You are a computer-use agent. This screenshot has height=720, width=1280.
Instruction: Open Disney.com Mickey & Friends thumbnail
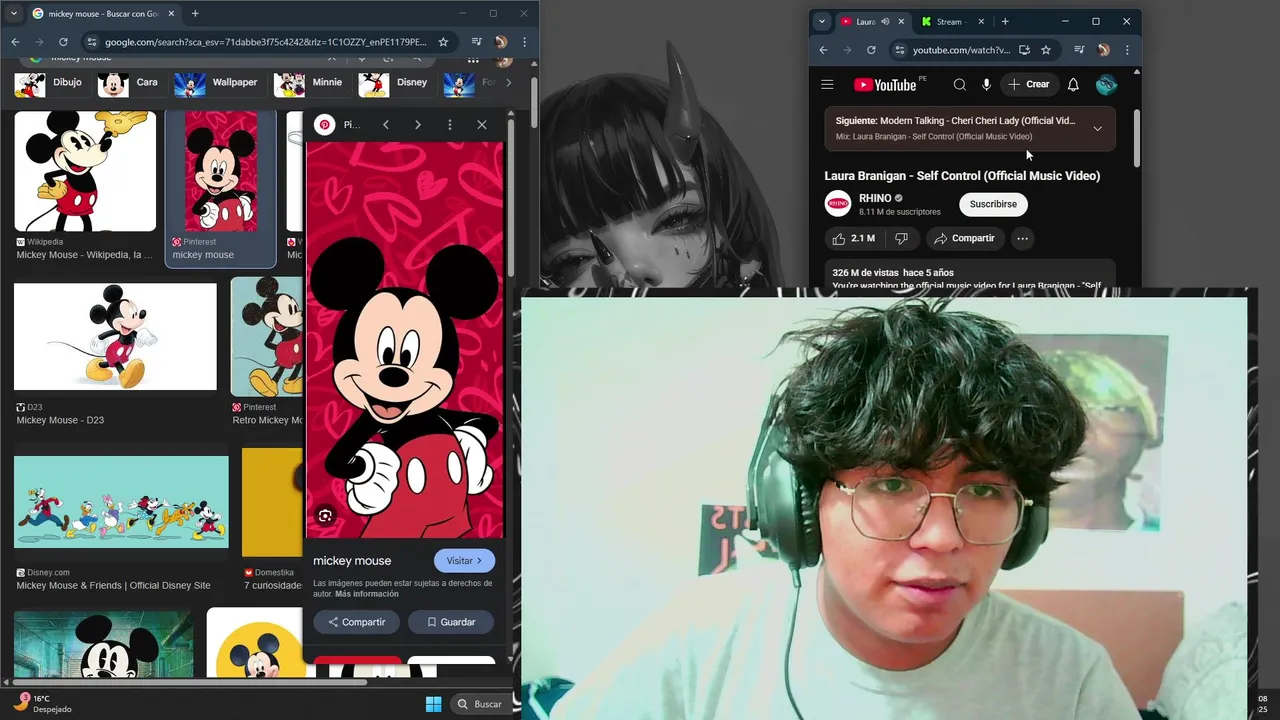(121, 502)
